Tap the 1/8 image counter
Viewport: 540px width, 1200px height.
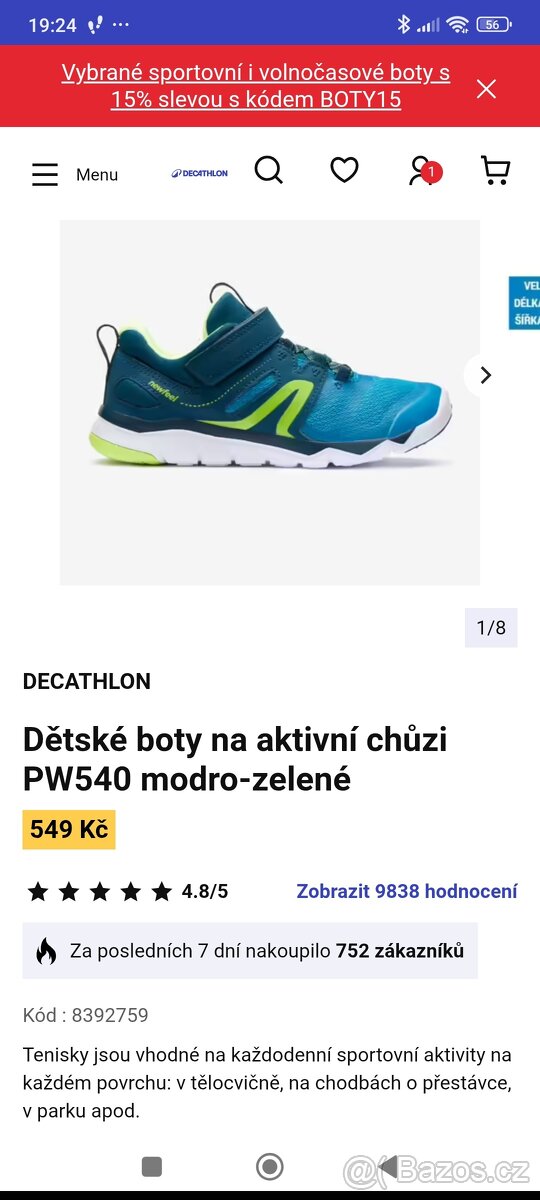pos(491,628)
